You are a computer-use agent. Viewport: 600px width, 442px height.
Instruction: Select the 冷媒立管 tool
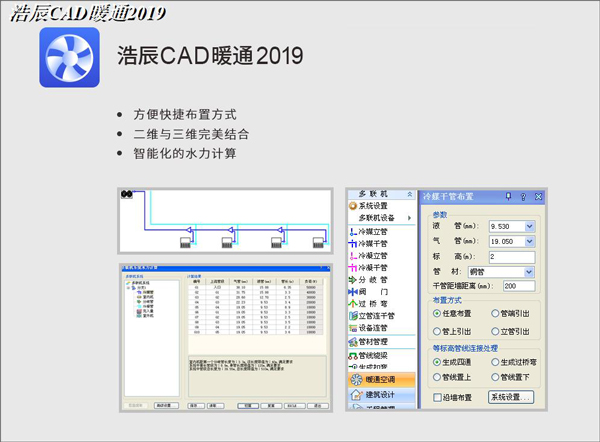tap(368, 232)
